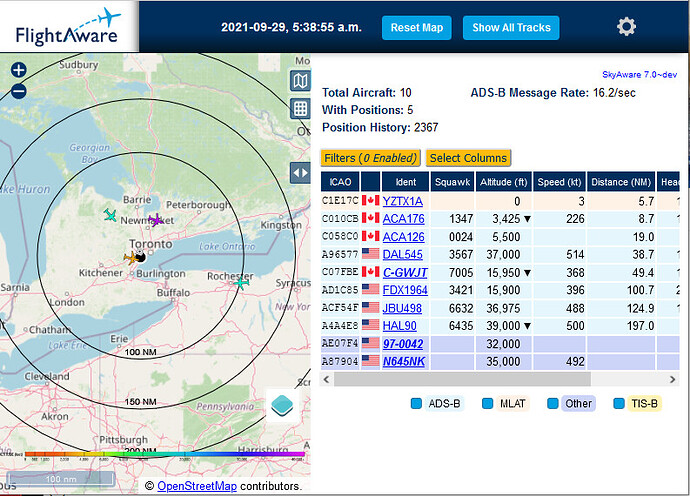Image resolution: width=690 pixels, height=496 pixels.
Task: Open flight link JBU498
Action: click(402, 308)
